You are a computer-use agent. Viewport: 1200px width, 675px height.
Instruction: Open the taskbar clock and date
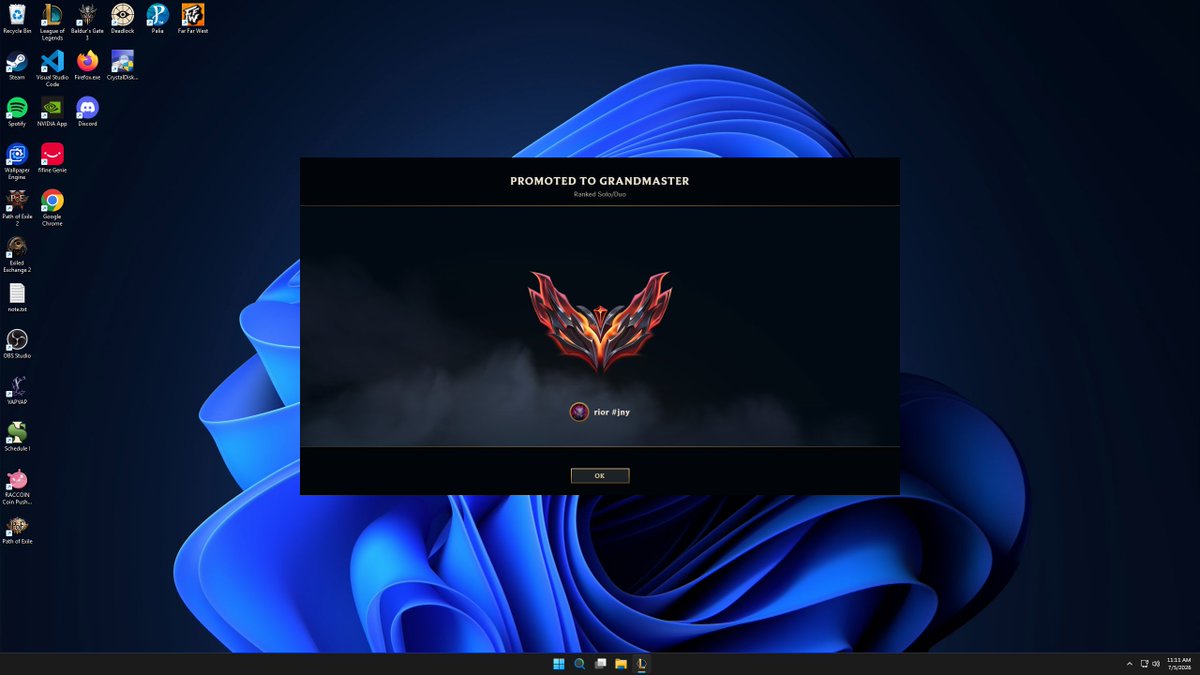(1179, 664)
